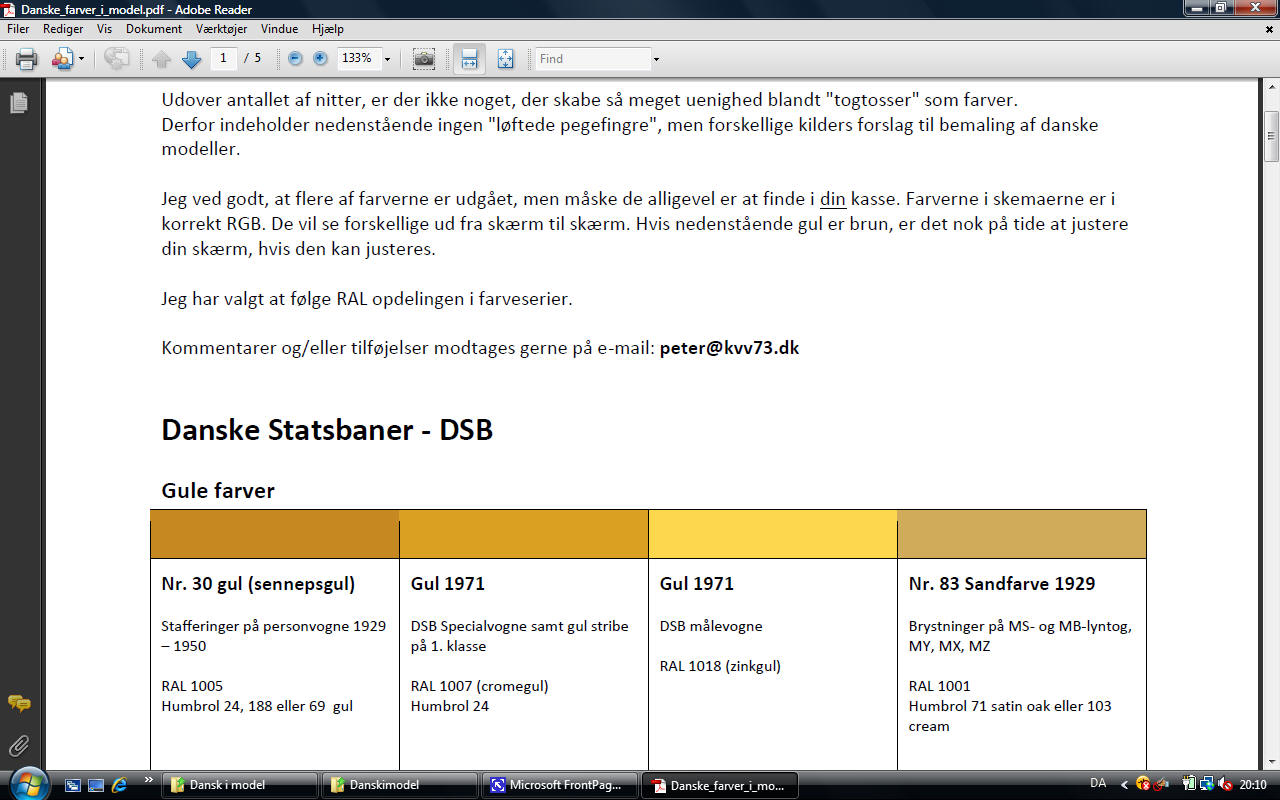Image resolution: width=1280 pixels, height=800 pixels.
Task: Click the scrollbar up arrow
Action: pyautogui.click(x=1271, y=88)
